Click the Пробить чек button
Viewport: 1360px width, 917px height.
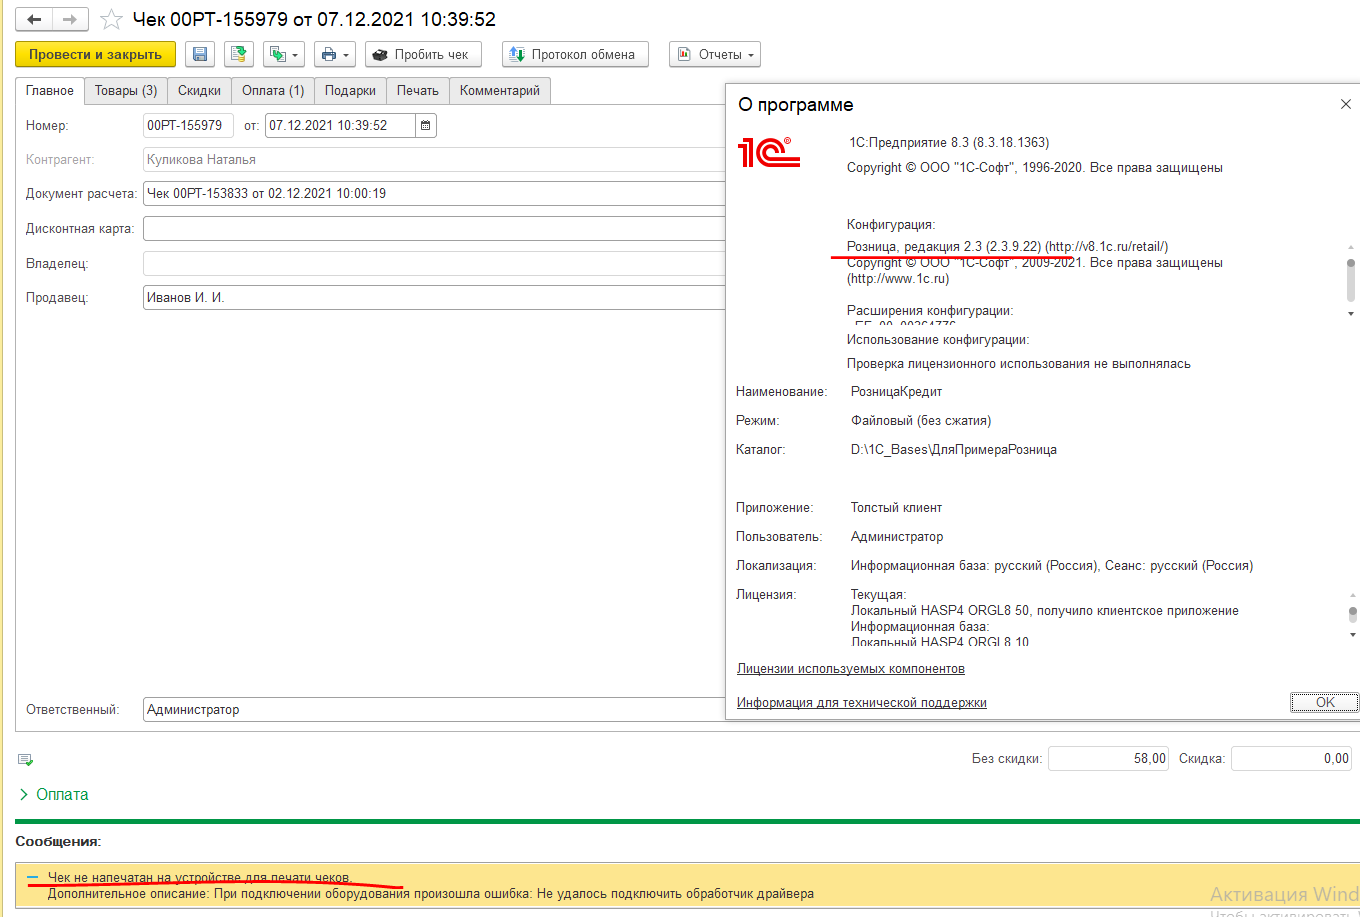pos(423,54)
